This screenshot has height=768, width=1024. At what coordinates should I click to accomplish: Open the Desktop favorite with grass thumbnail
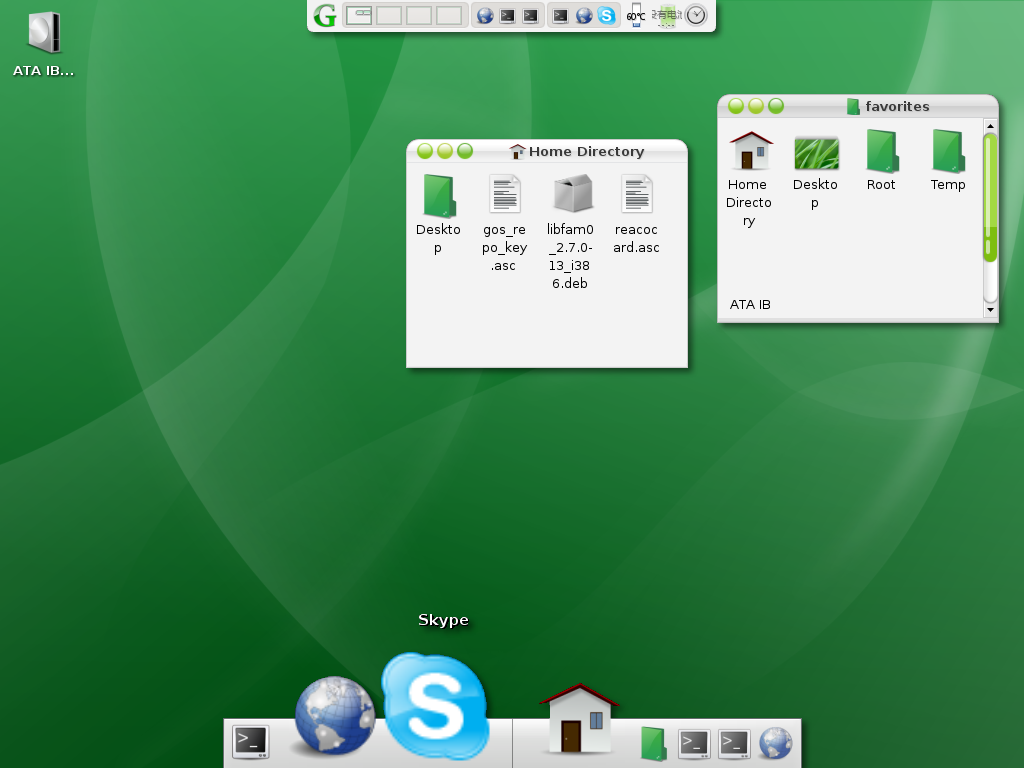click(815, 172)
